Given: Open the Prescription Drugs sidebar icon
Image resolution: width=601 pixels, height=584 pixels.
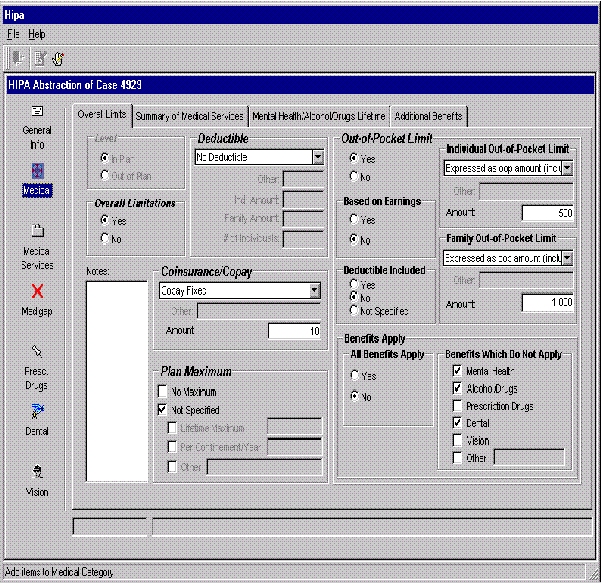Looking at the screenshot, I should (37, 352).
